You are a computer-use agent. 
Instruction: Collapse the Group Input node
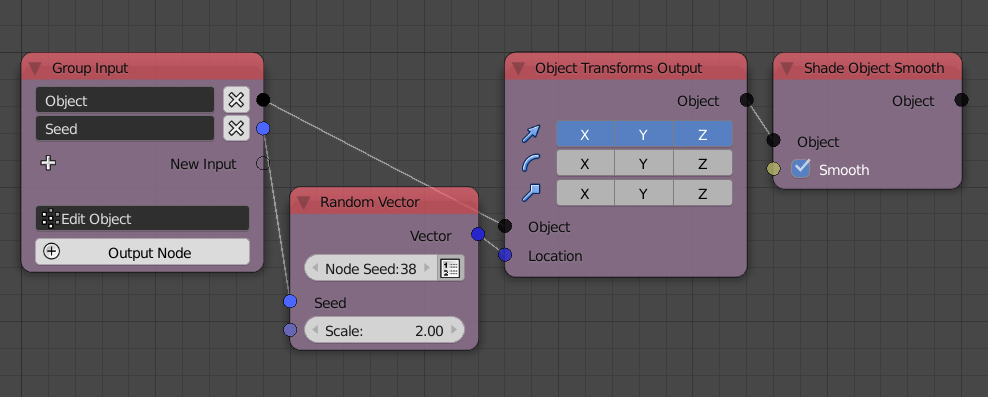[x=35, y=68]
